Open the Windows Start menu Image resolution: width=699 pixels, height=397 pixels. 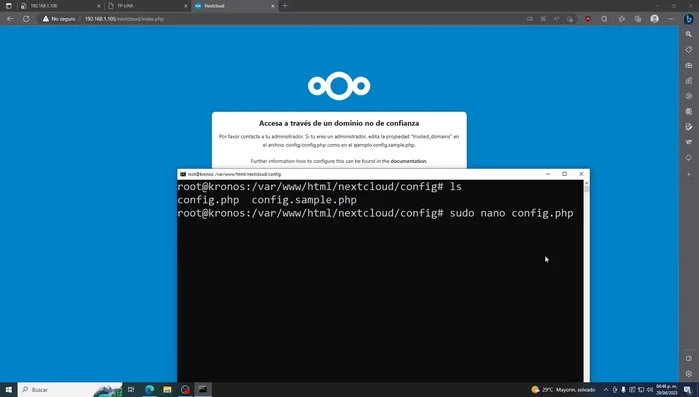coord(8,389)
